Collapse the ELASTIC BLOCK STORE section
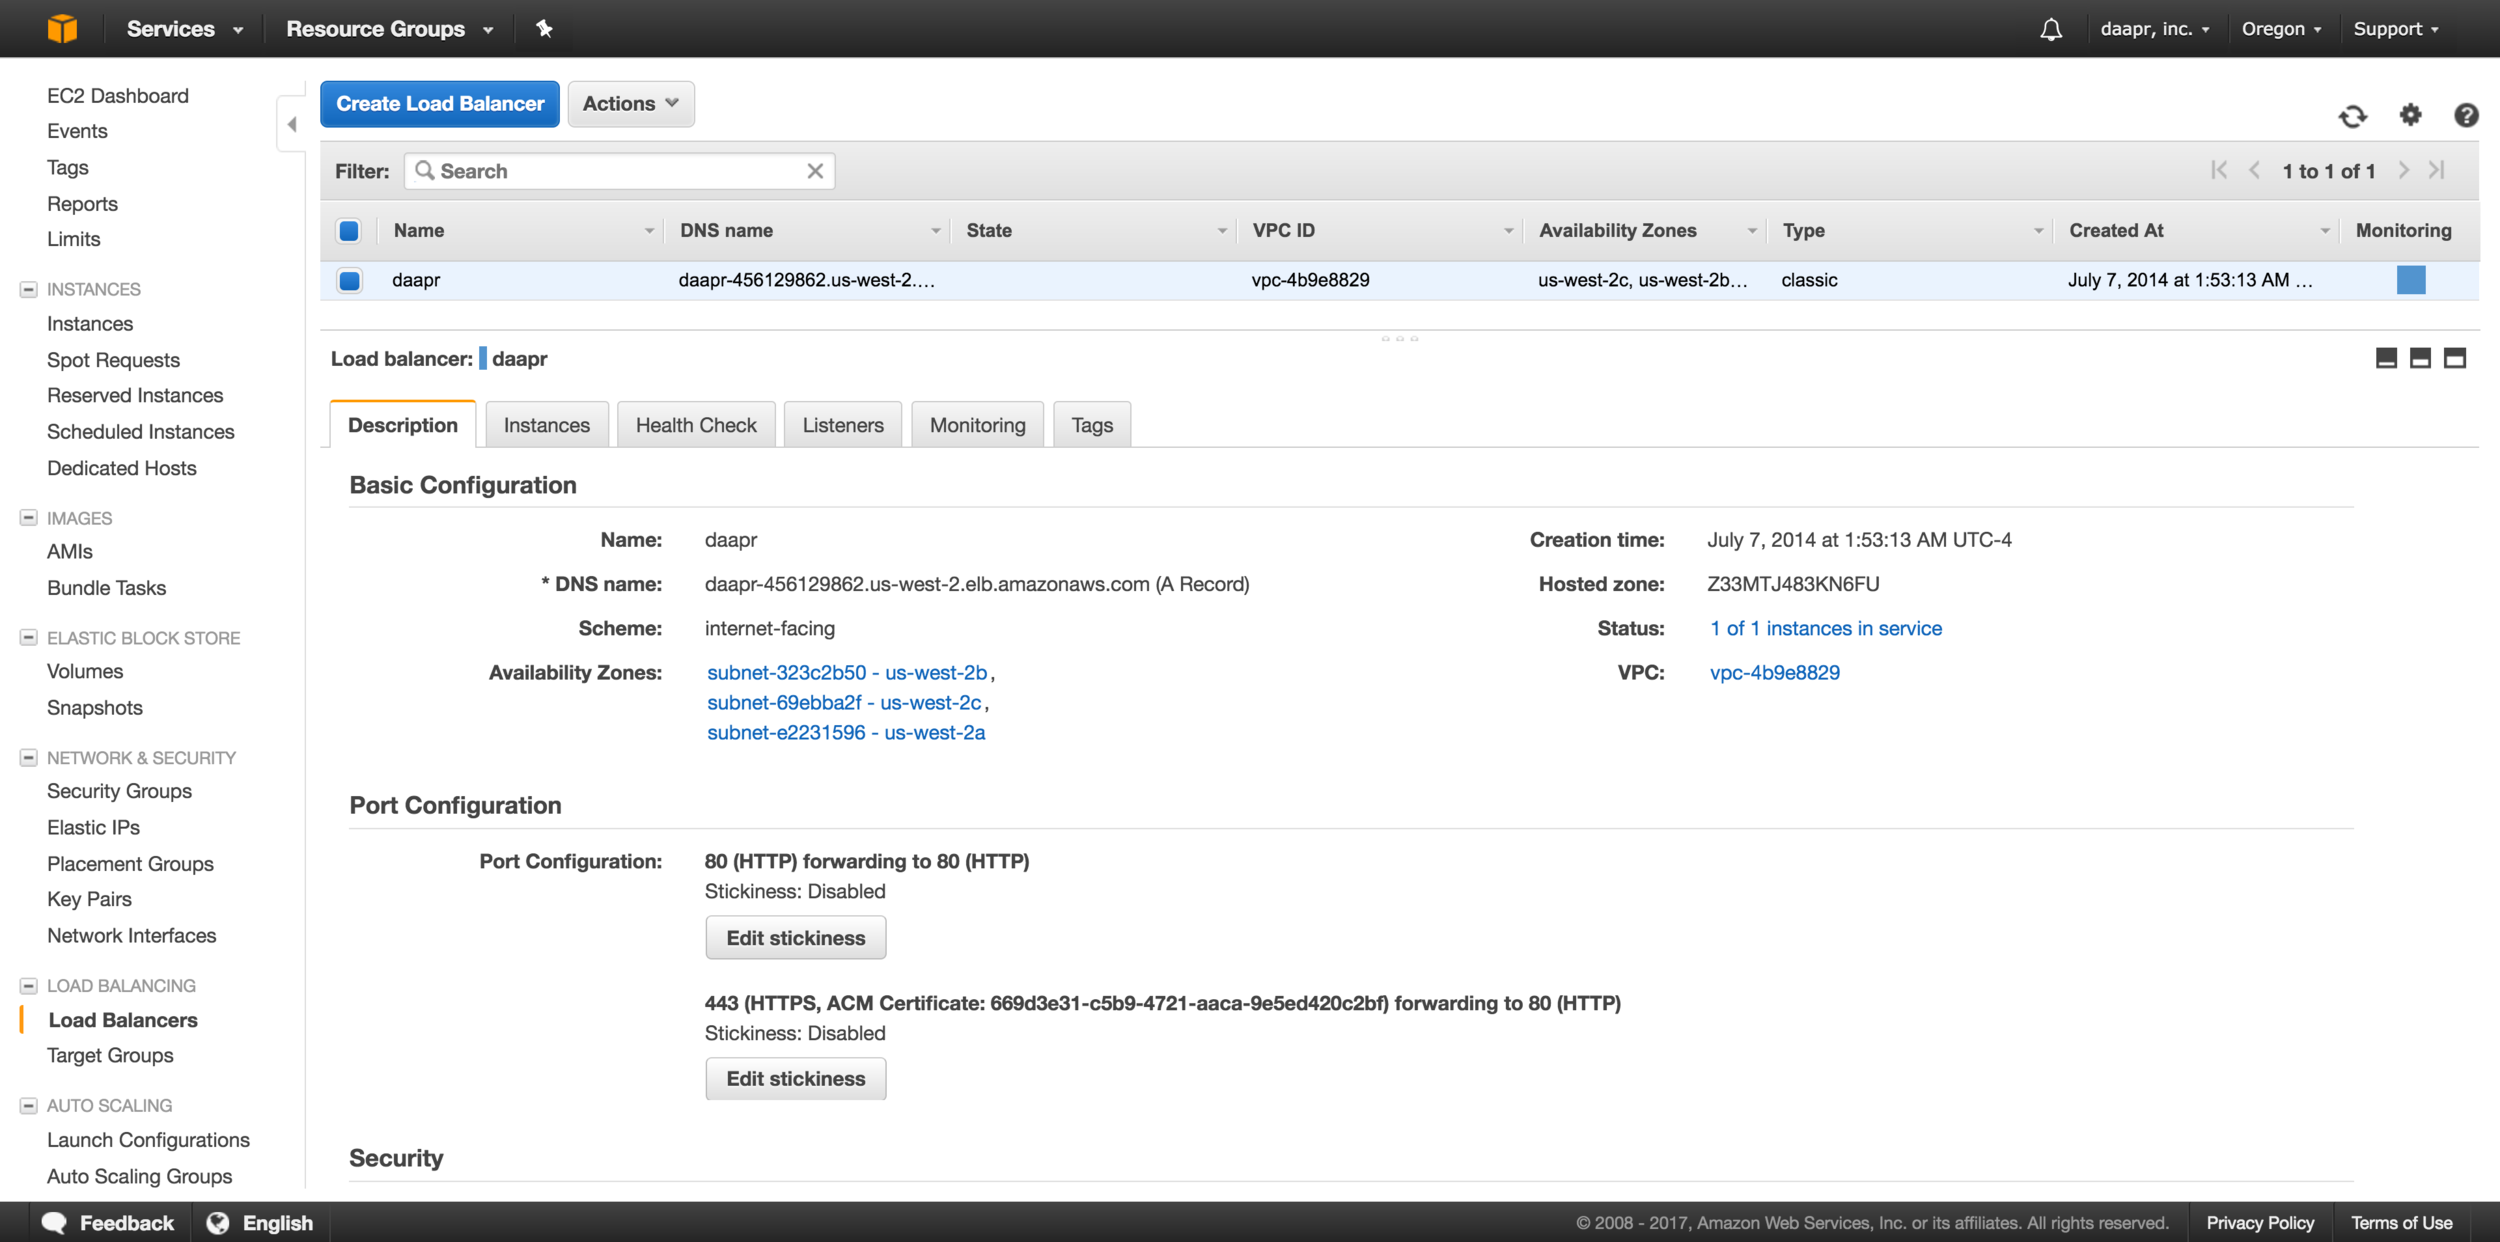The width and height of the screenshot is (2500, 1242). 29,638
